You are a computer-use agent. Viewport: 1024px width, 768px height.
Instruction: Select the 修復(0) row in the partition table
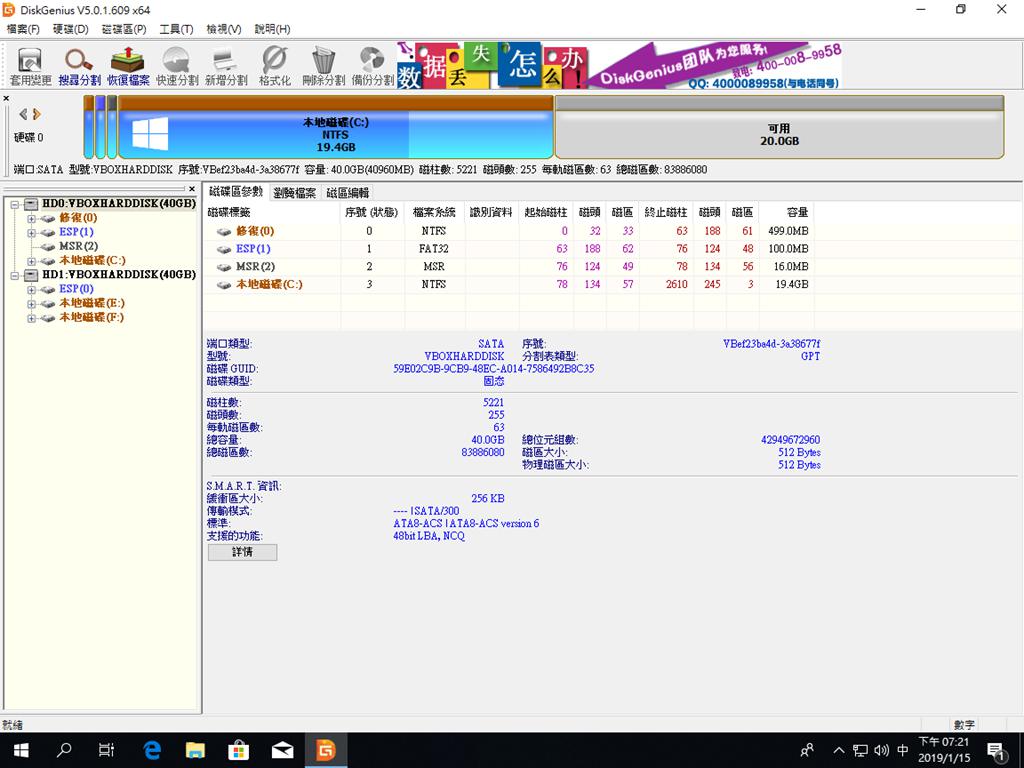click(509, 231)
